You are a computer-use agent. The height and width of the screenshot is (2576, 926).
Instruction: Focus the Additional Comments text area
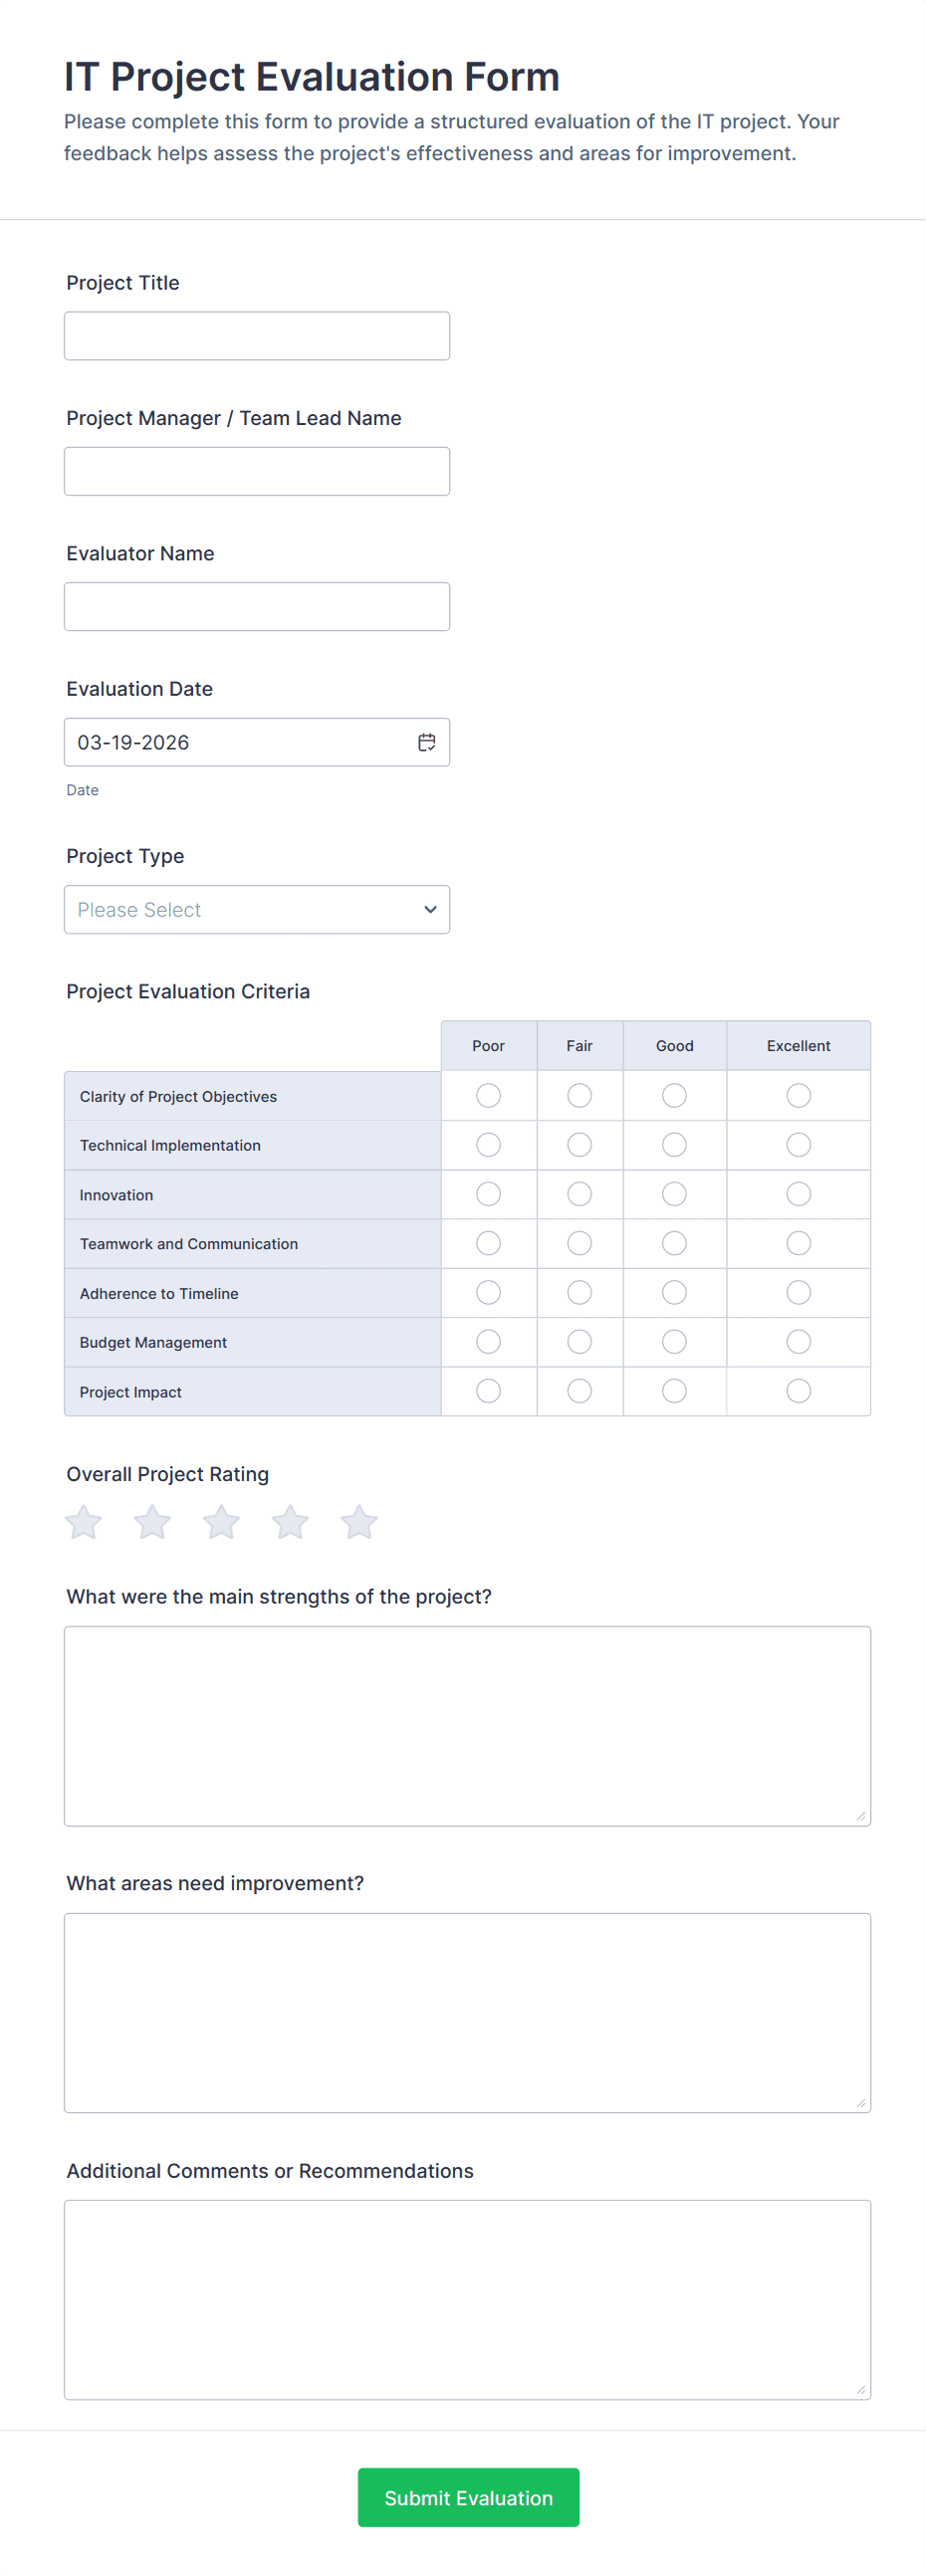[467, 2299]
